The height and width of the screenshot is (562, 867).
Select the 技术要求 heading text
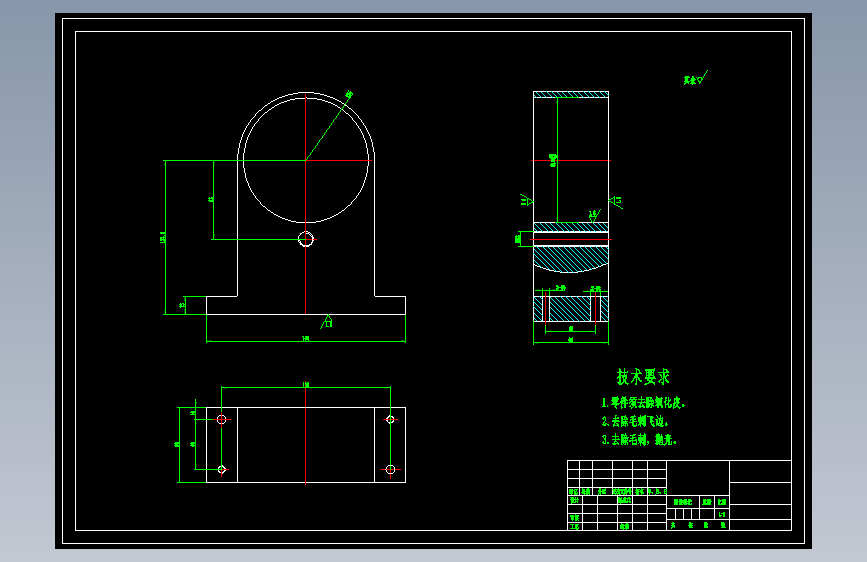tap(643, 377)
